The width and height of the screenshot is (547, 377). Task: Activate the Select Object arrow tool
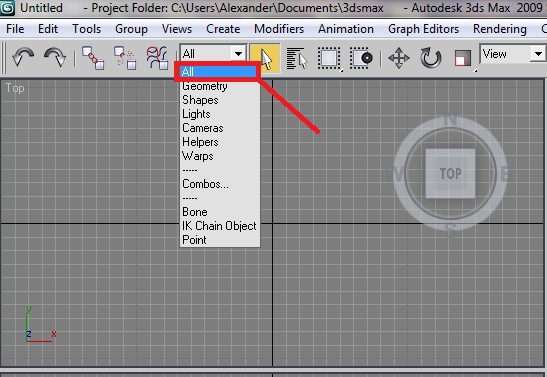(x=265, y=58)
